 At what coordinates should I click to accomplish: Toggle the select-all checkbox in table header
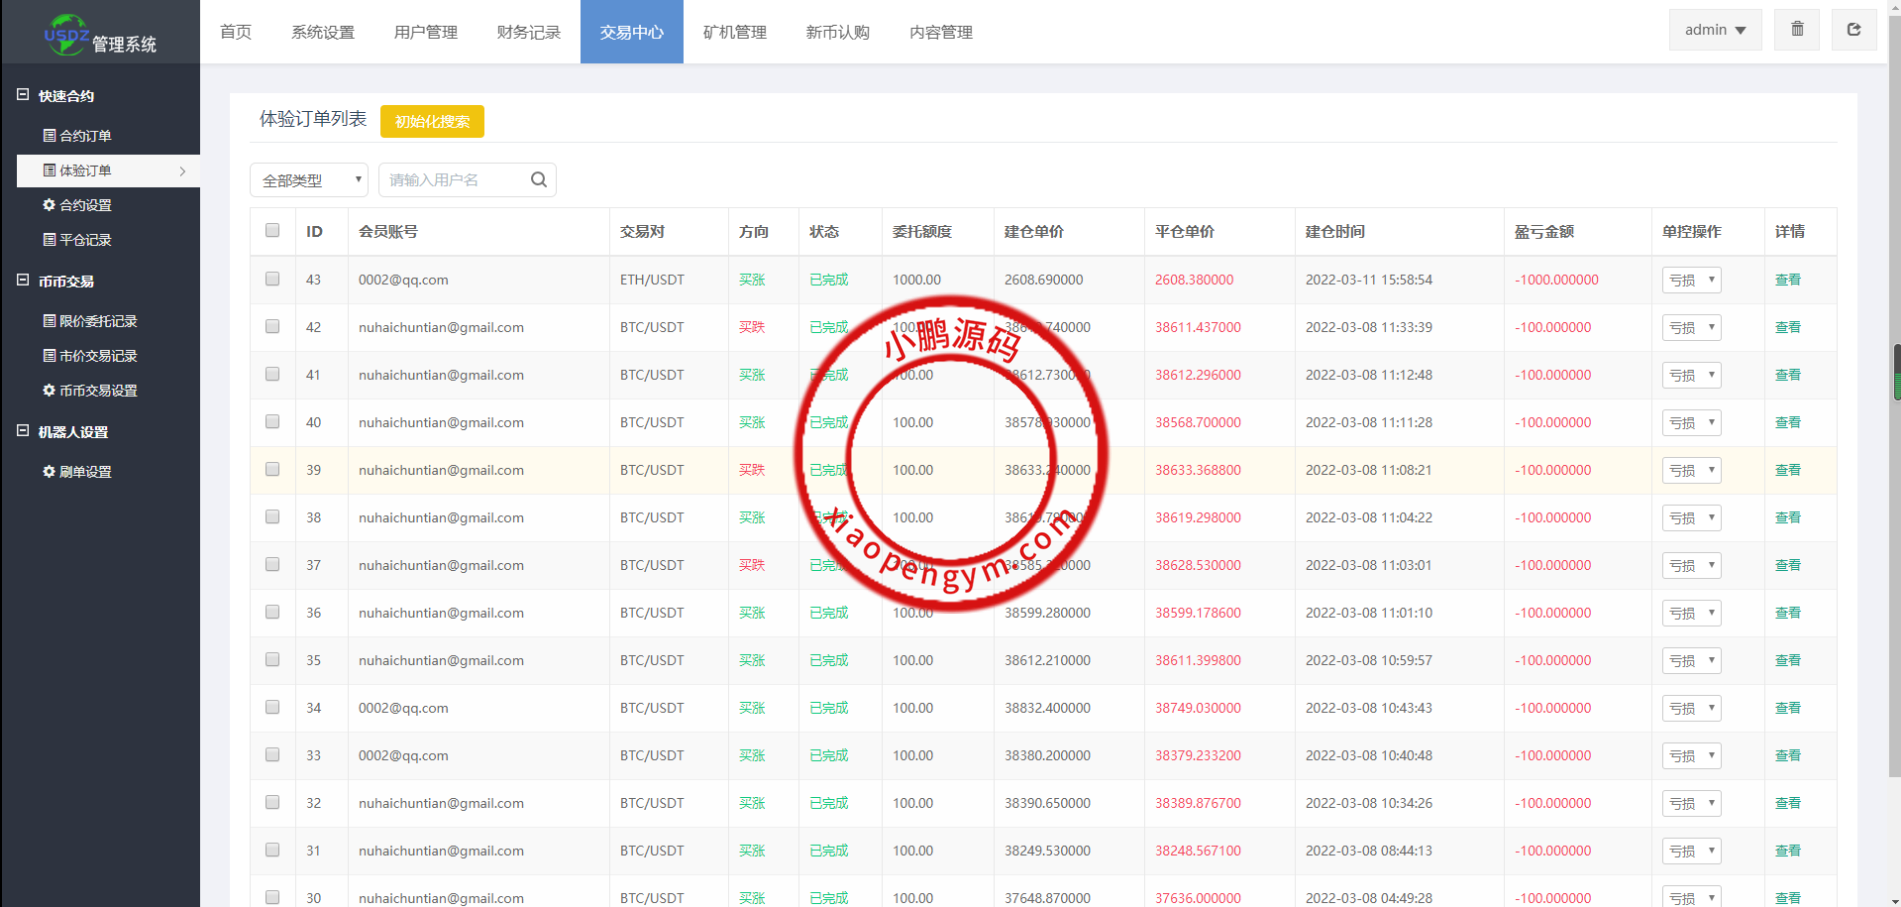[272, 231]
